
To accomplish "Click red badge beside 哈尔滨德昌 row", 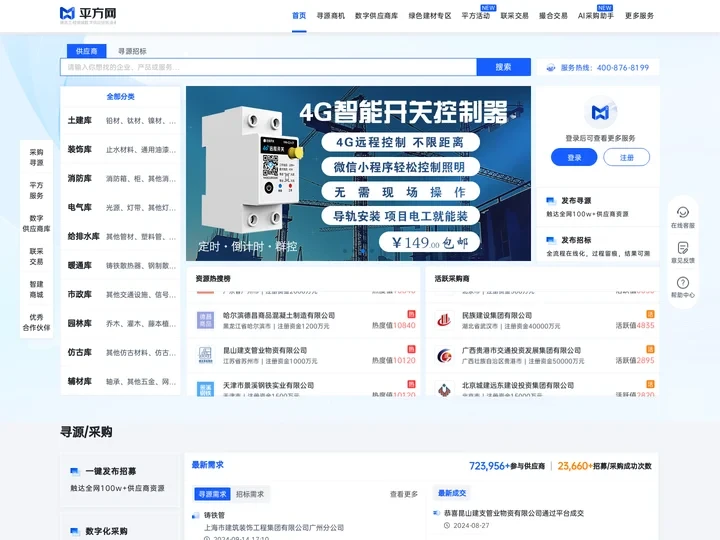I will pos(411,314).
